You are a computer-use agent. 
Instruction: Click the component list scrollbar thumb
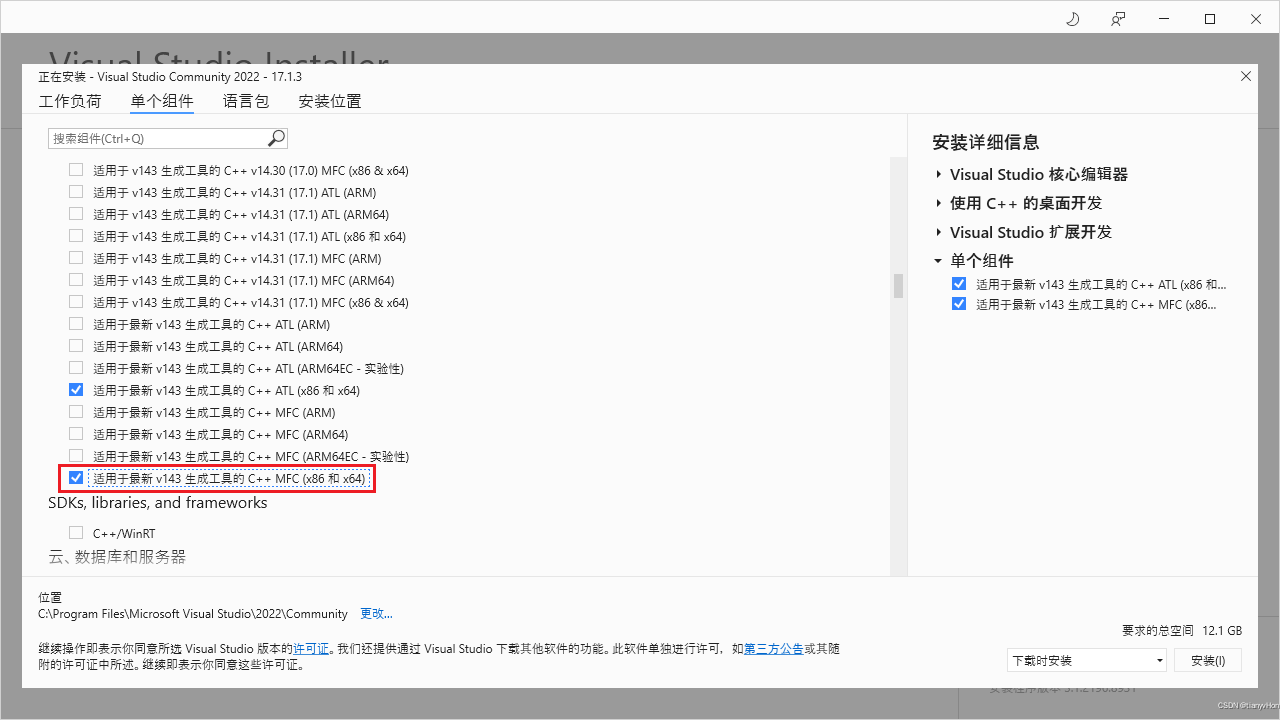click(898, 286)
